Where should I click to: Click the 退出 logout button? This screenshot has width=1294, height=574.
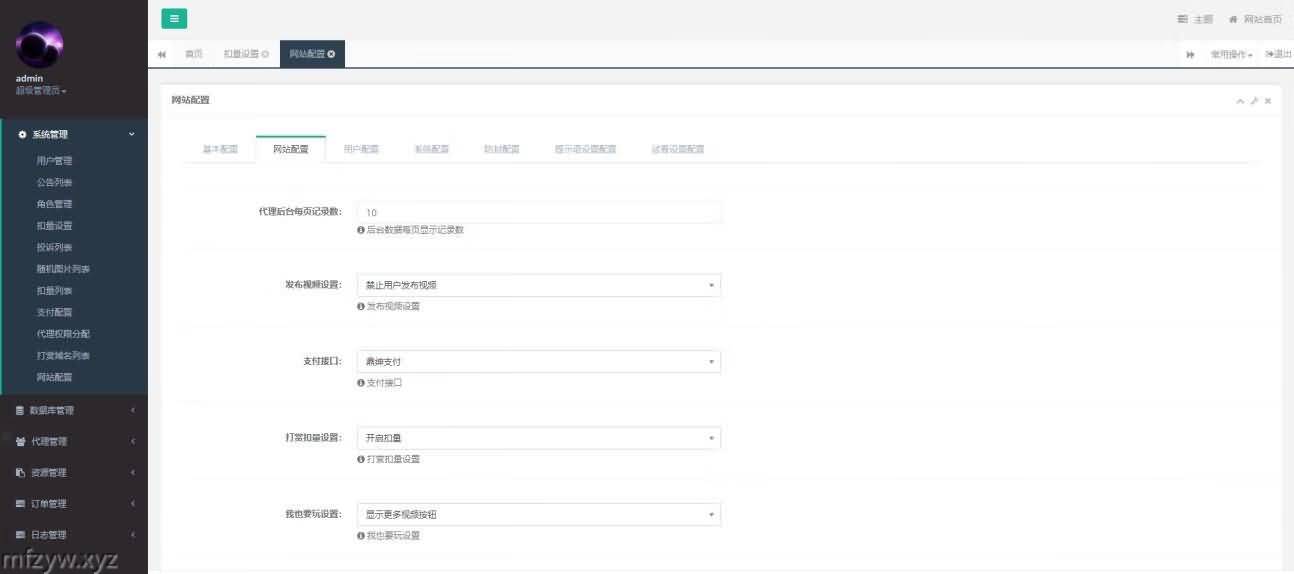tap(1278, 54)
